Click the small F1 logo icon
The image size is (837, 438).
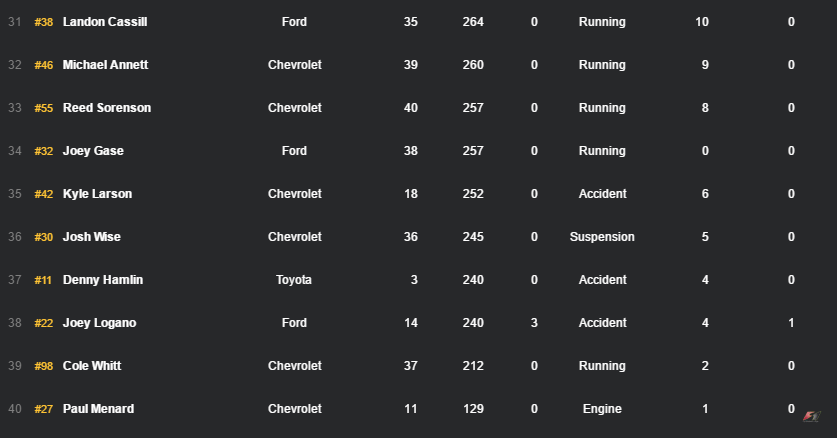(811, 415)
